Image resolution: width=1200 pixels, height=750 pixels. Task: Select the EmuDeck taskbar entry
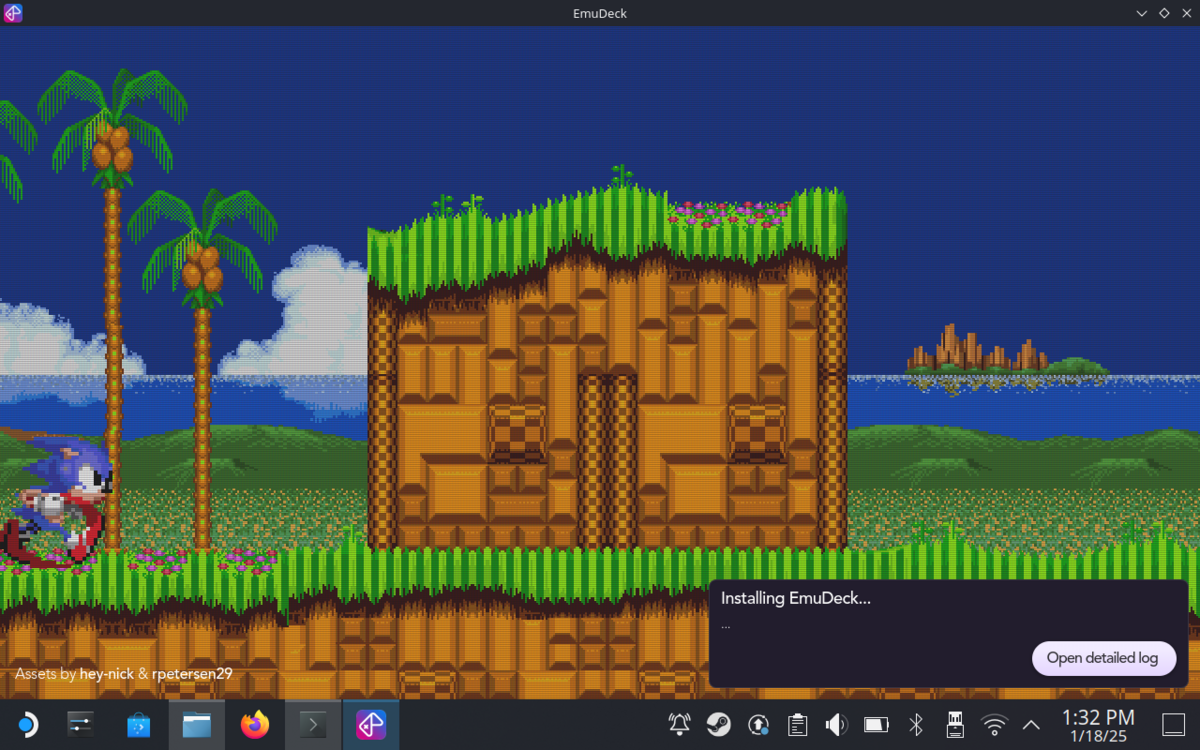371,725
